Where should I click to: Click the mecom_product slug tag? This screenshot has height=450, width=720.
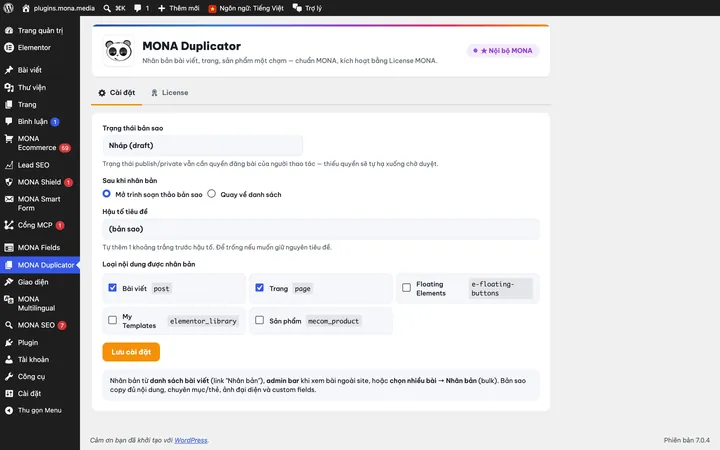[333, 321]
